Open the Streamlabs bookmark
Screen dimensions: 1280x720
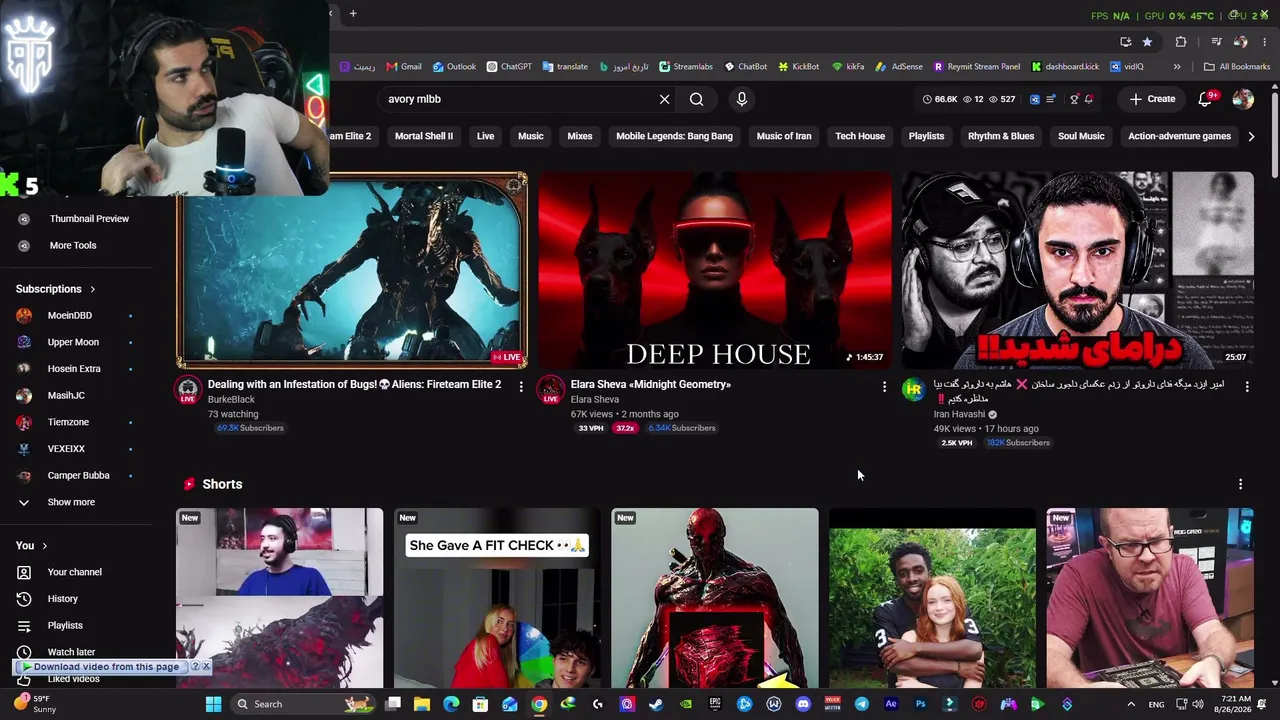point(686,67)
